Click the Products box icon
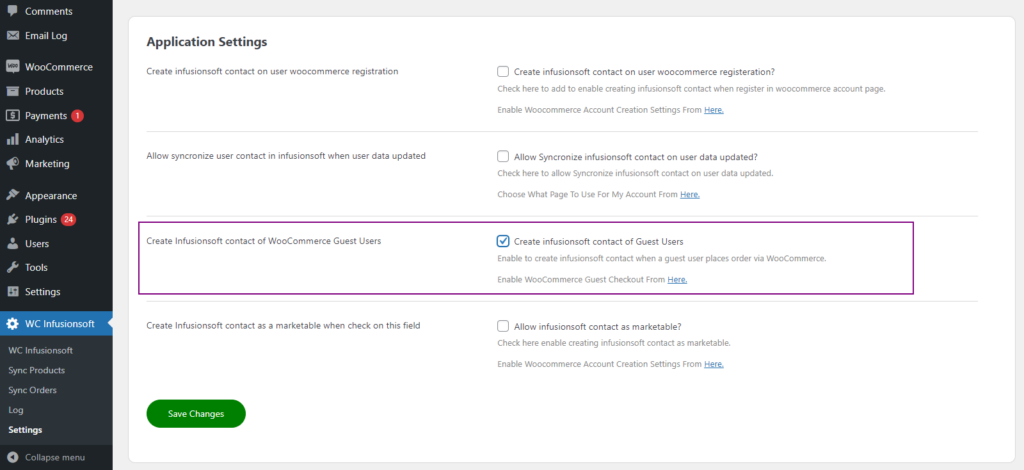Viewport: 1024px width, 470px height. (12, 91)
